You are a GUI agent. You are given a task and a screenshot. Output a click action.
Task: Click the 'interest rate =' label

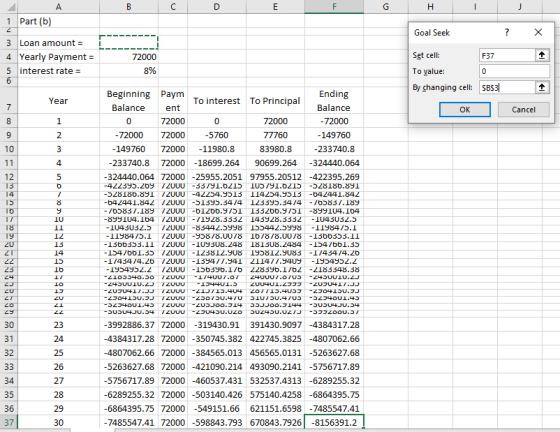[59, 71]
